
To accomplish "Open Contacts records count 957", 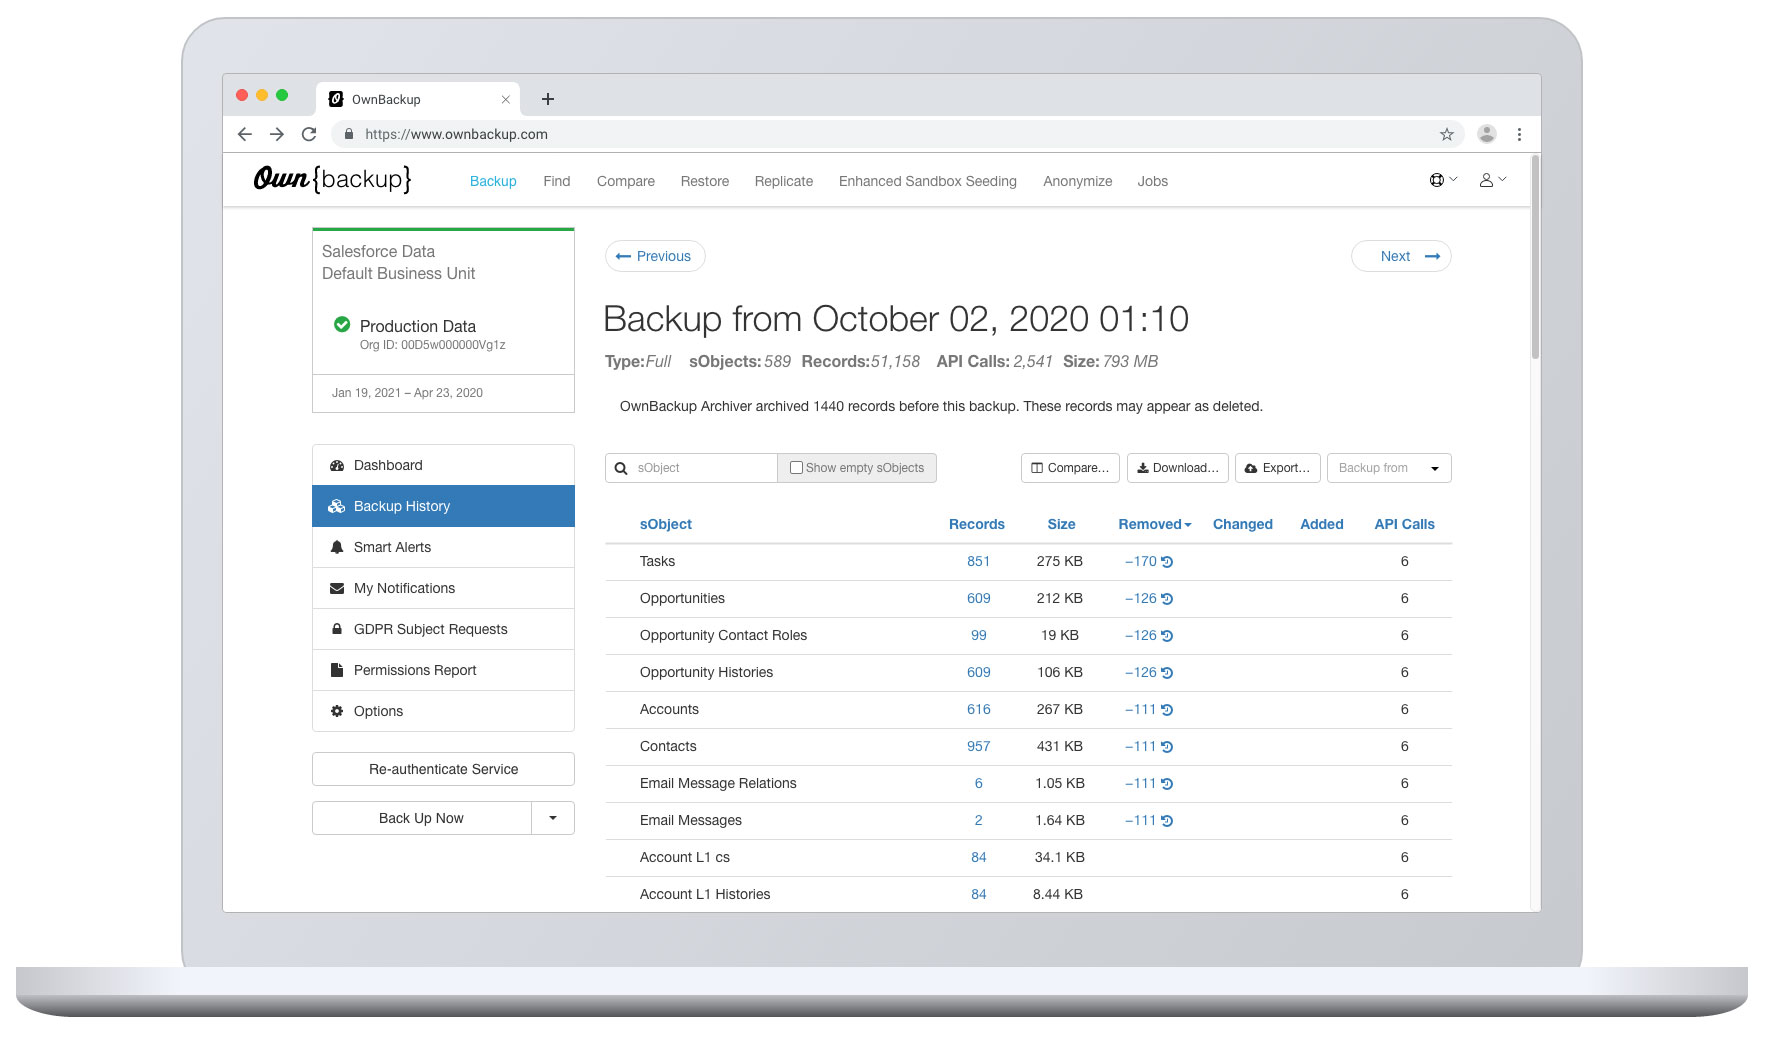I will click(978, 747).
